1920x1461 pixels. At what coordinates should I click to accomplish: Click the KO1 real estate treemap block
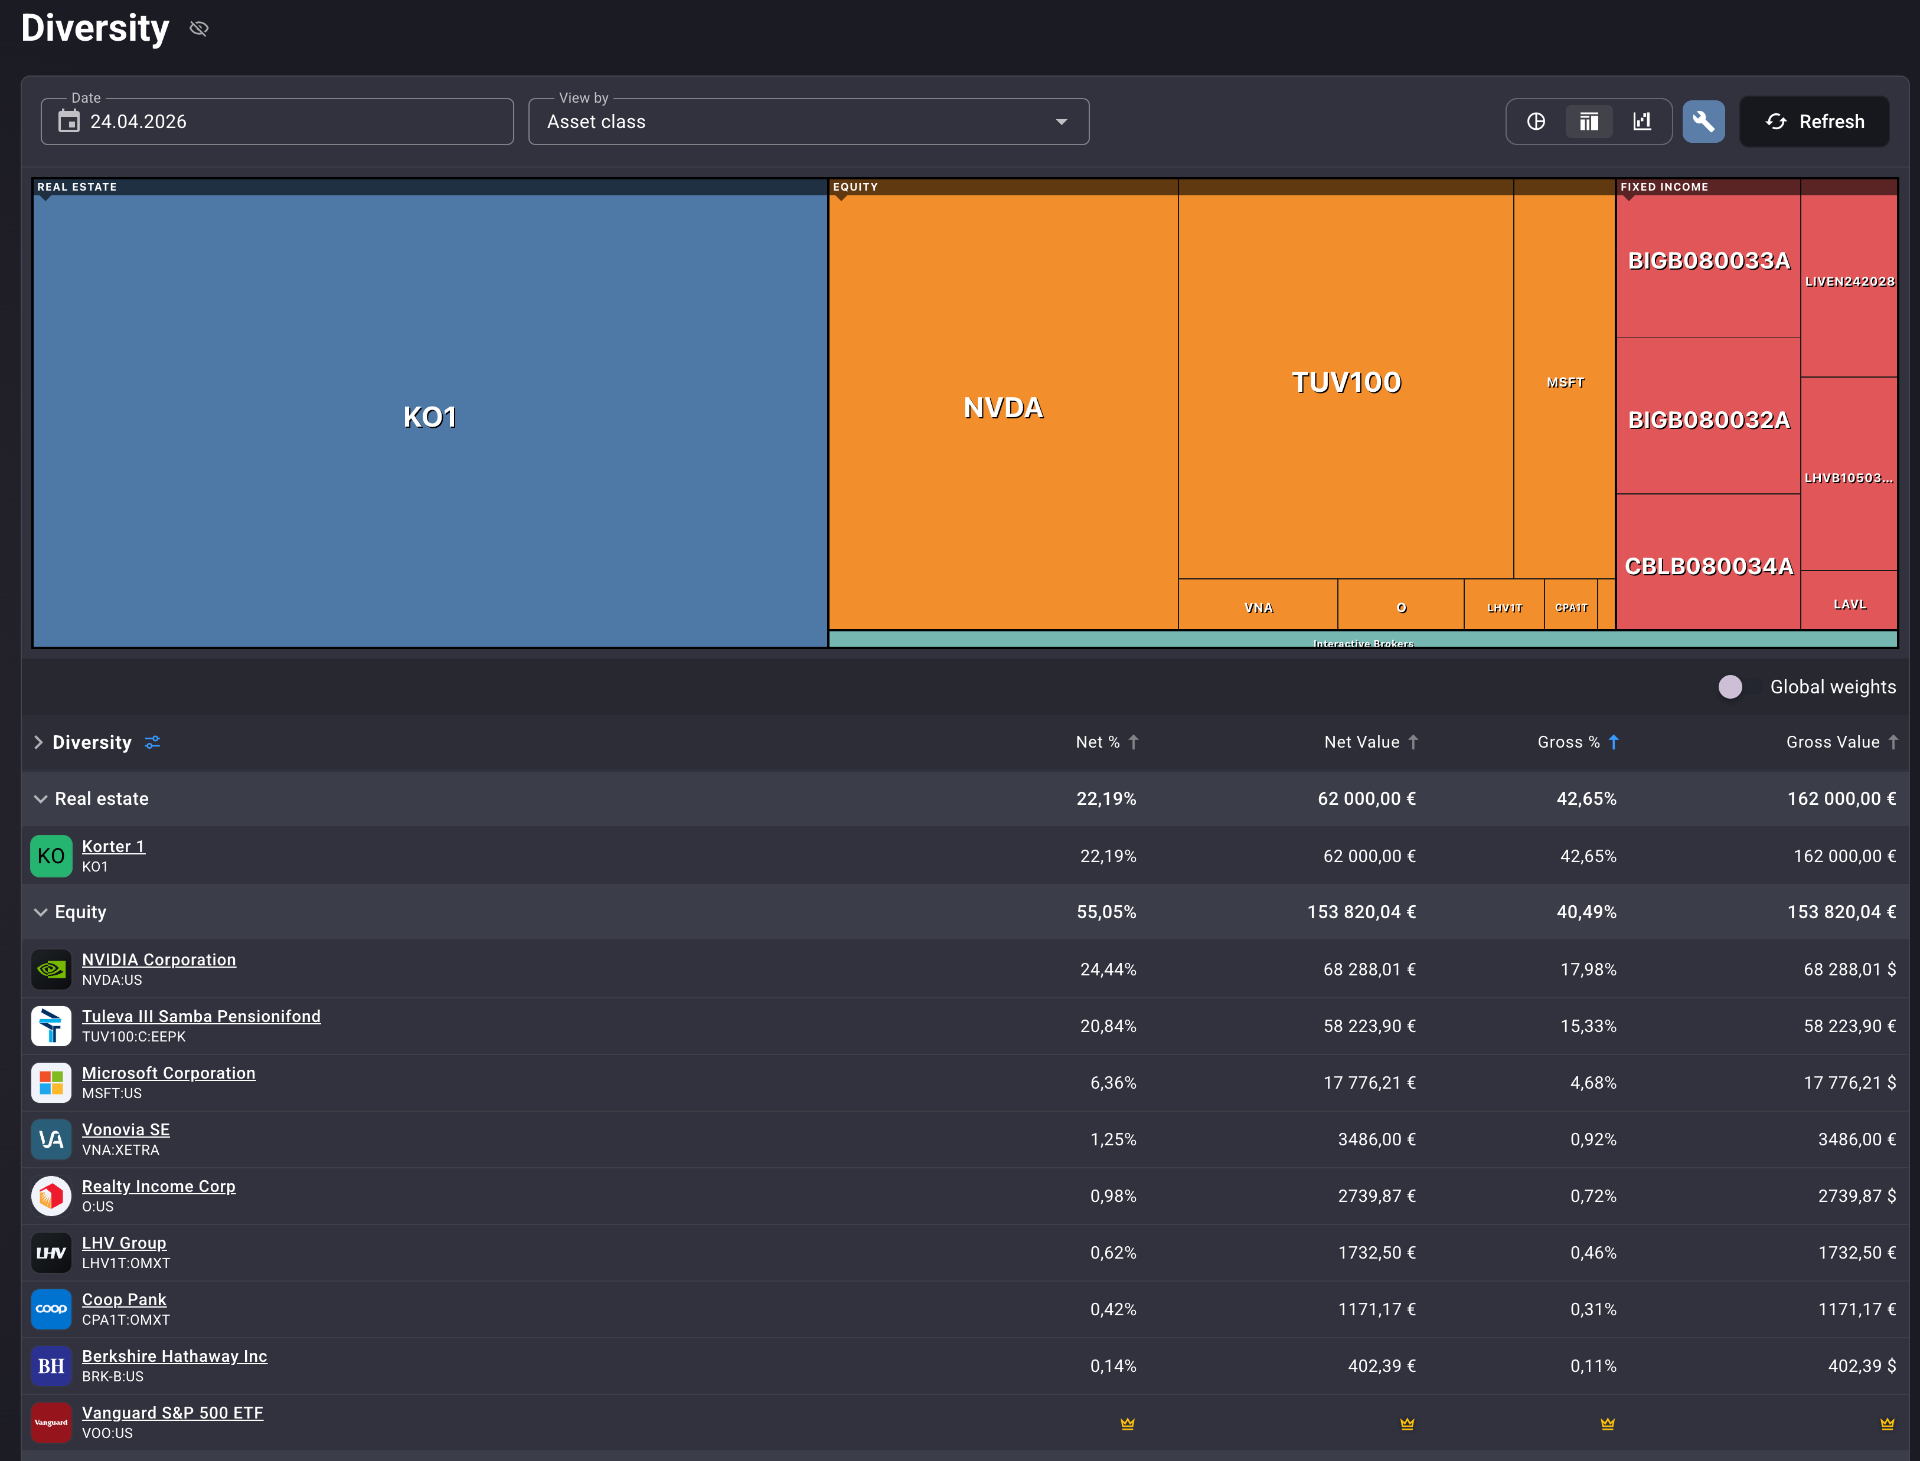pos(430,418)
